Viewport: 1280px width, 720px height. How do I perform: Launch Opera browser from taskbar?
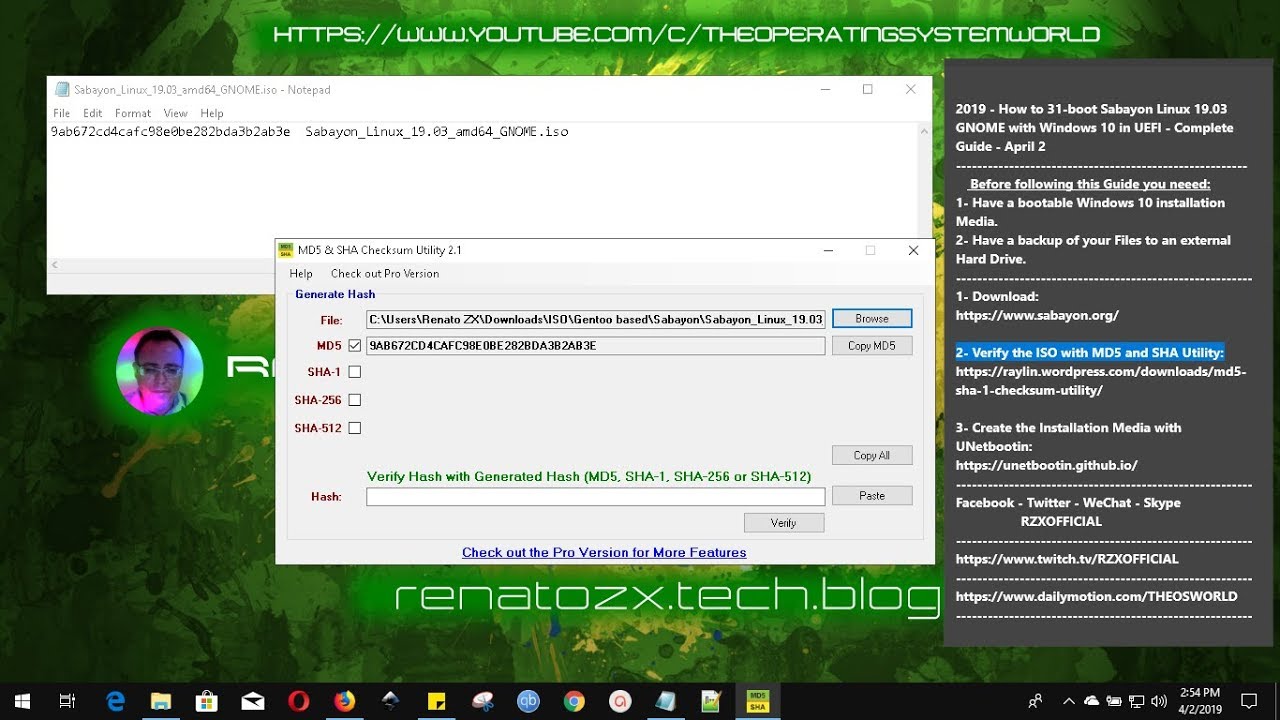coord(298,701)
